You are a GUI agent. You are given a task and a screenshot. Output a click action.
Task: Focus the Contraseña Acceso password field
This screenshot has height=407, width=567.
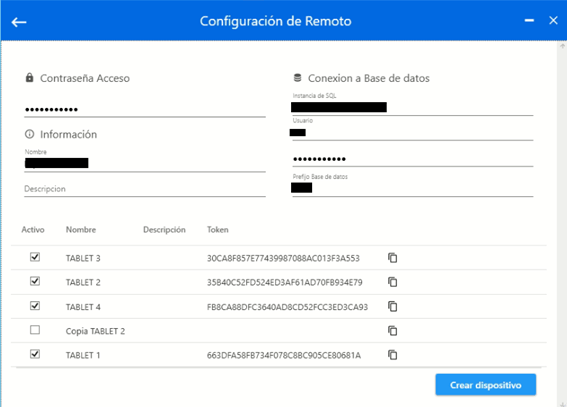[x=145, y=110]
